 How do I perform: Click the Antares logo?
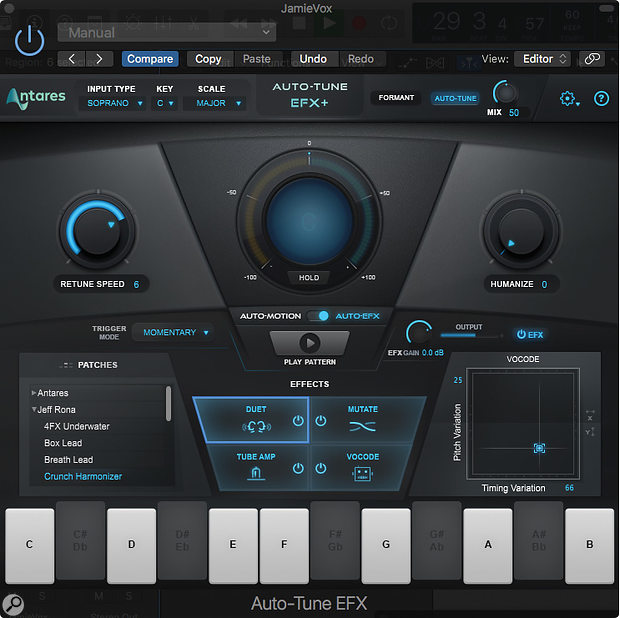(36, 98)
